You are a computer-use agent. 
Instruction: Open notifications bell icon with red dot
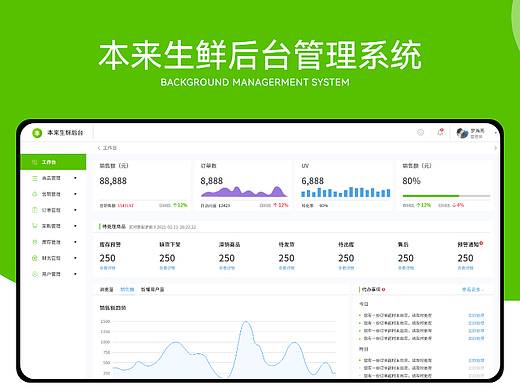point(440,132)
